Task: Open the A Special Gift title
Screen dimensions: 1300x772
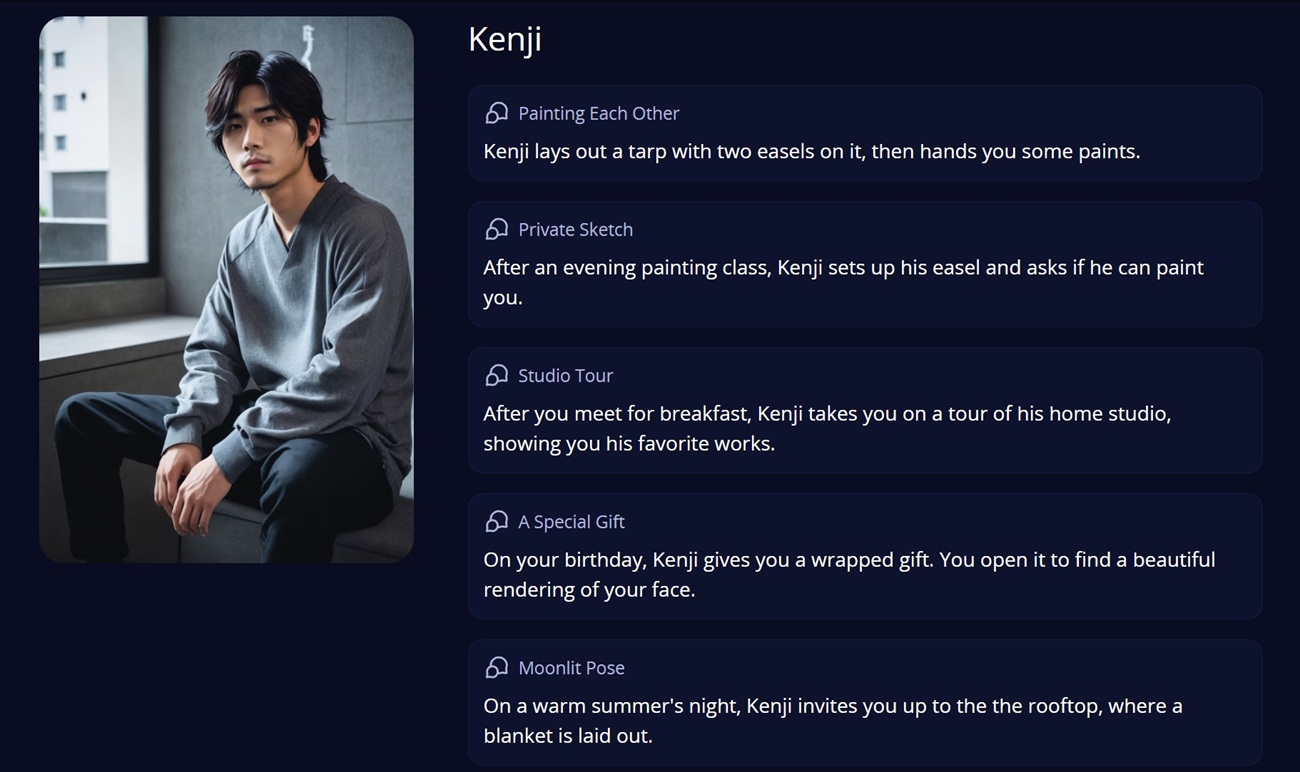Action: click(571, 521)
